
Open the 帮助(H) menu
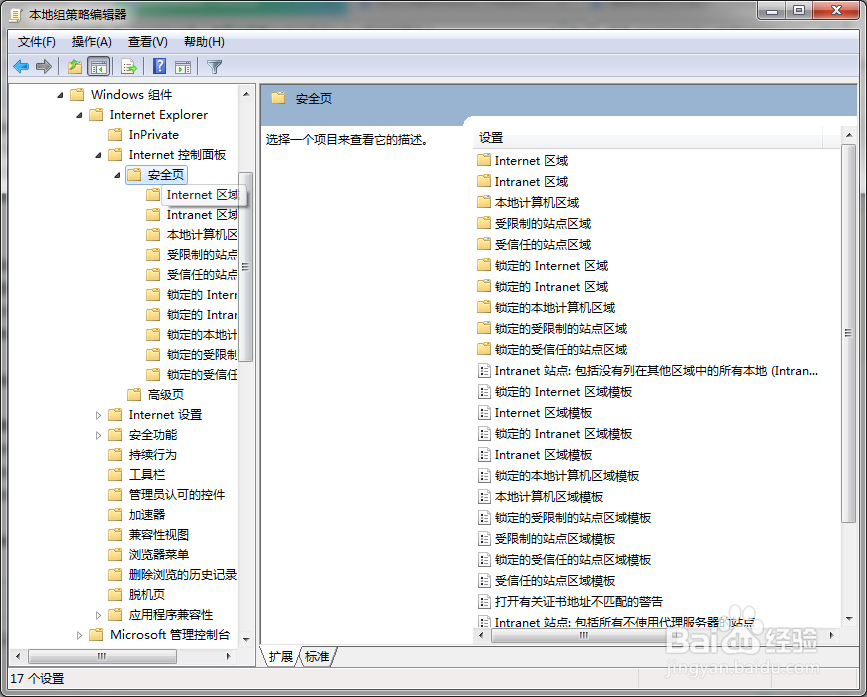point(204,42)
